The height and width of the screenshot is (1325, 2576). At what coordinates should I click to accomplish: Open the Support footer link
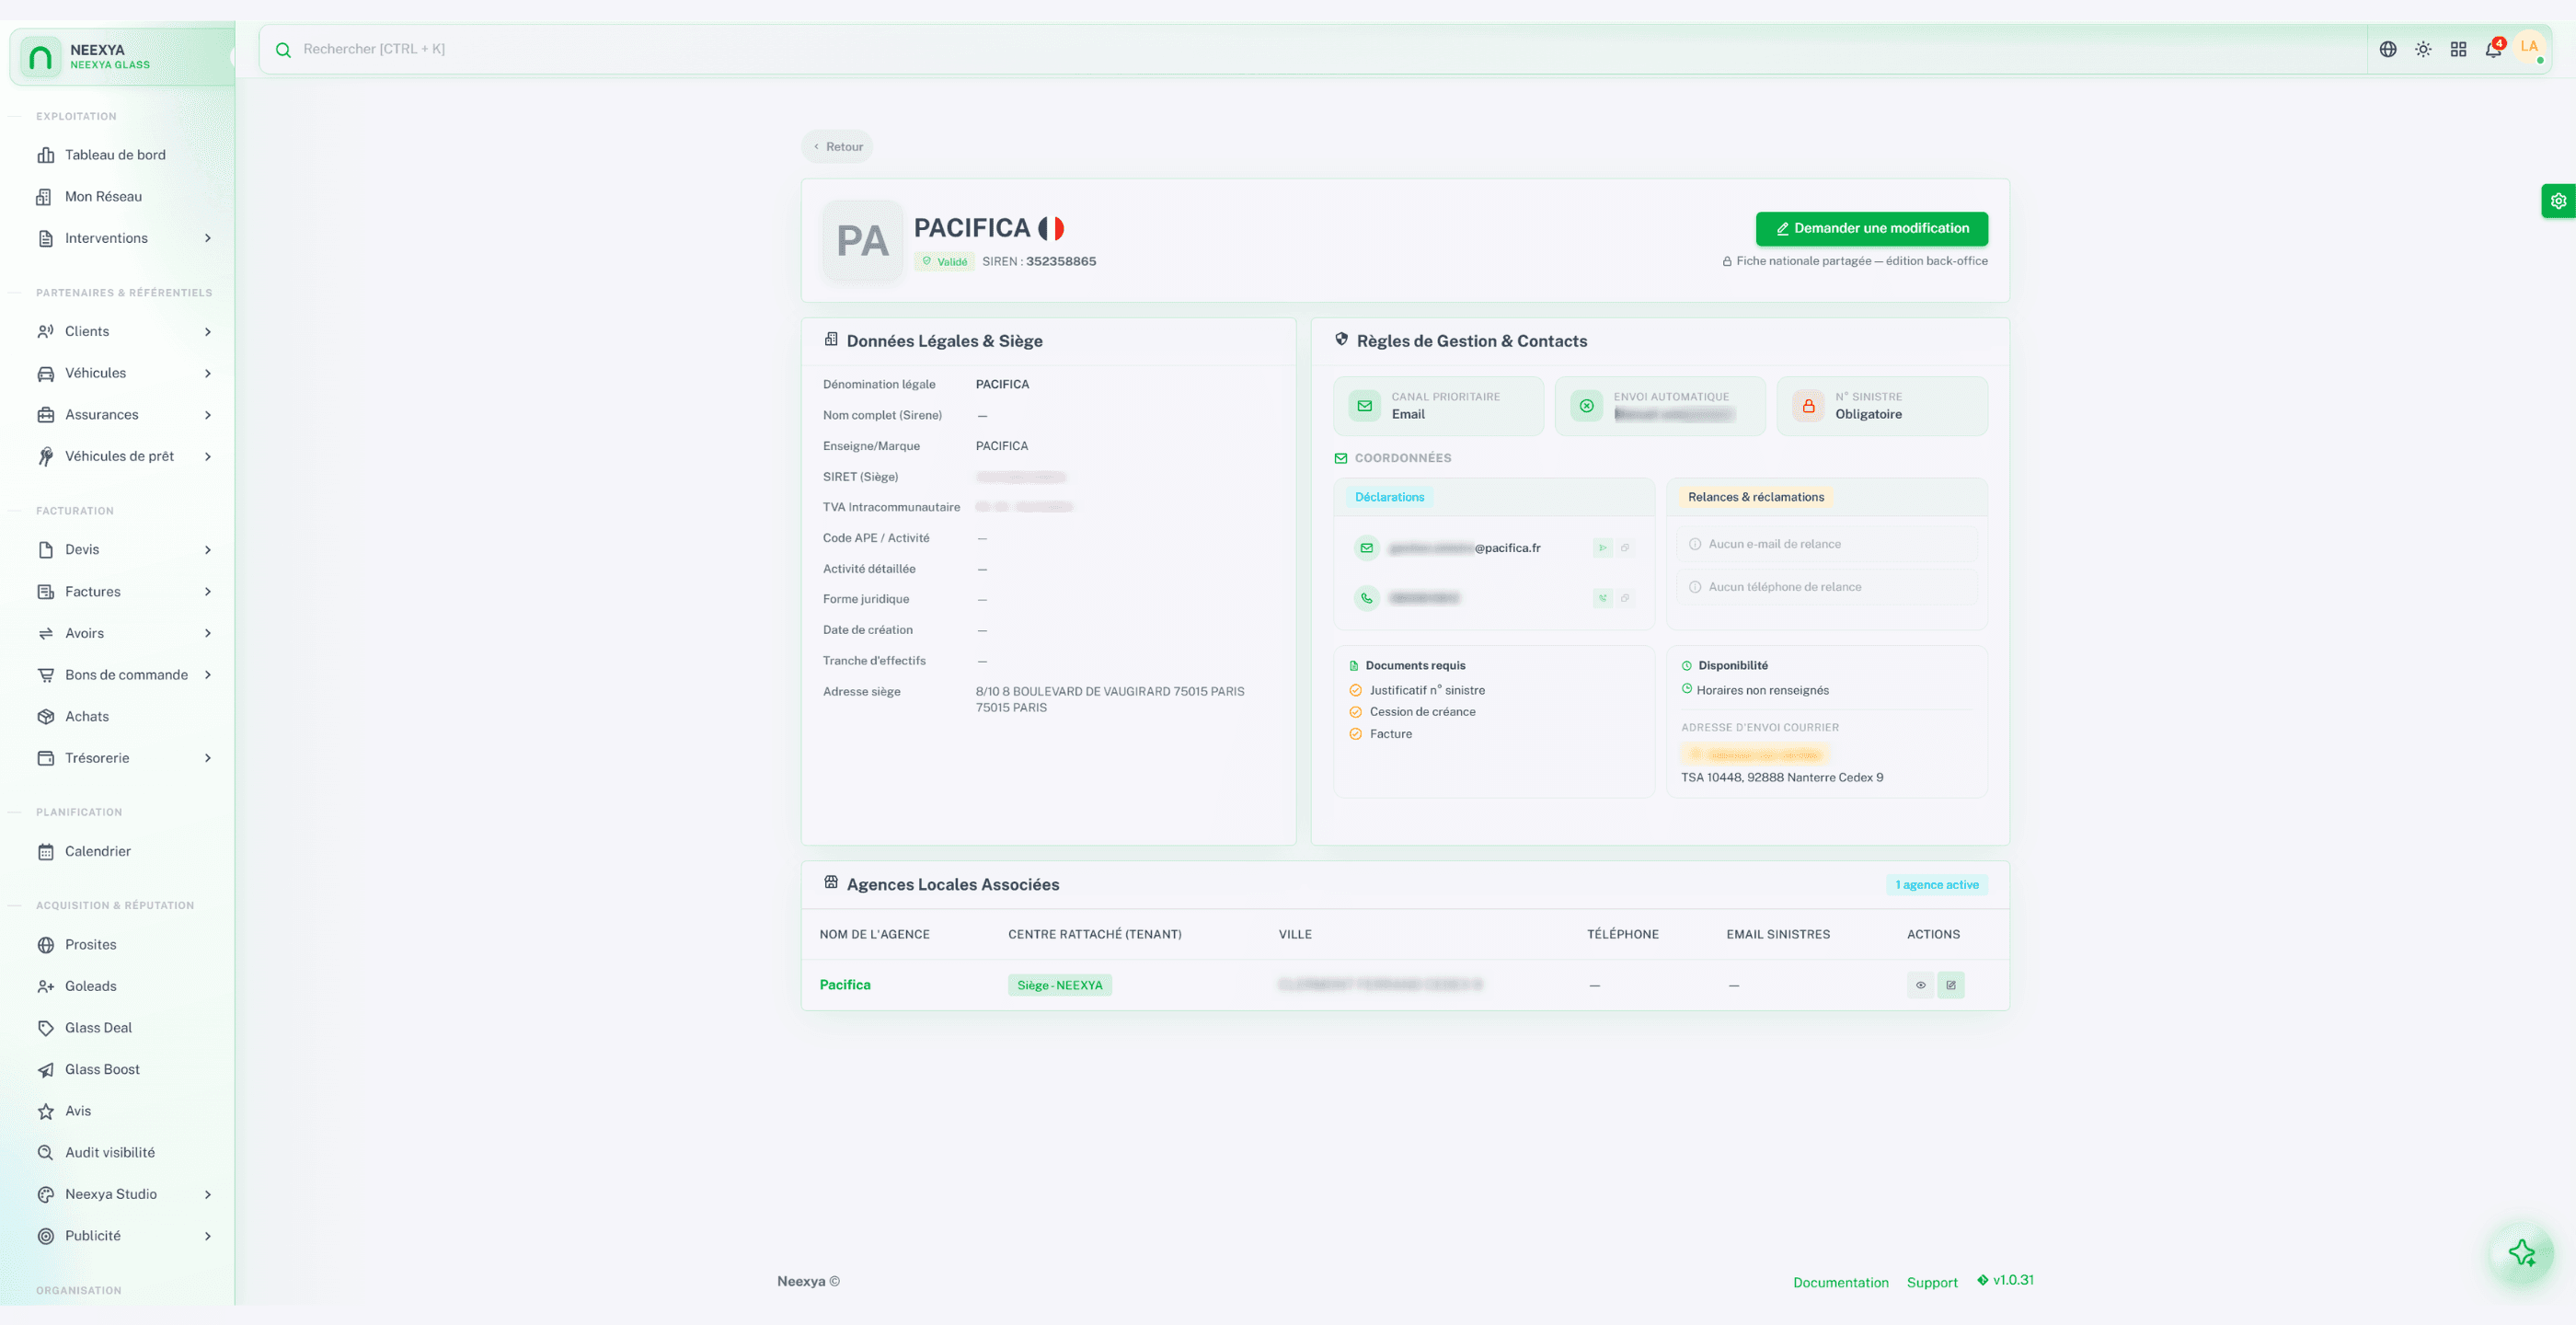coord(1932,1283)
